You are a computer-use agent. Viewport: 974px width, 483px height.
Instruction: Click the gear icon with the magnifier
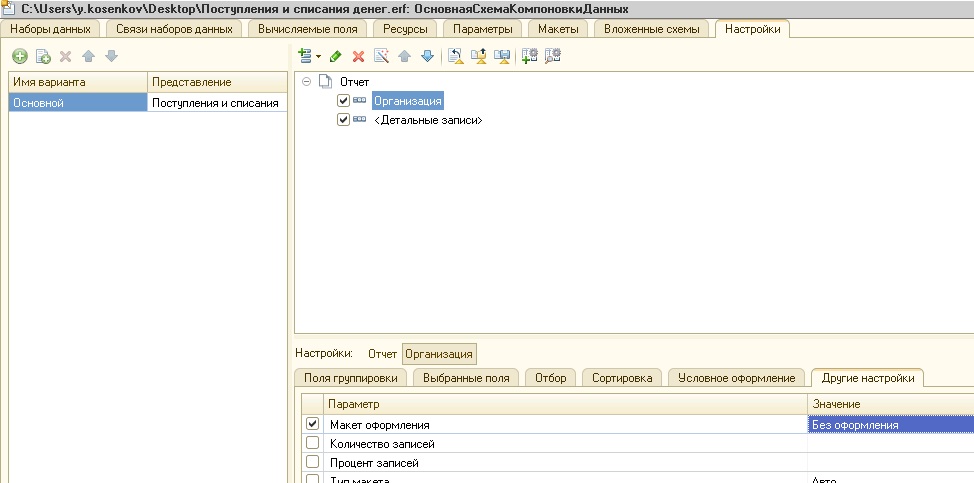552,56
